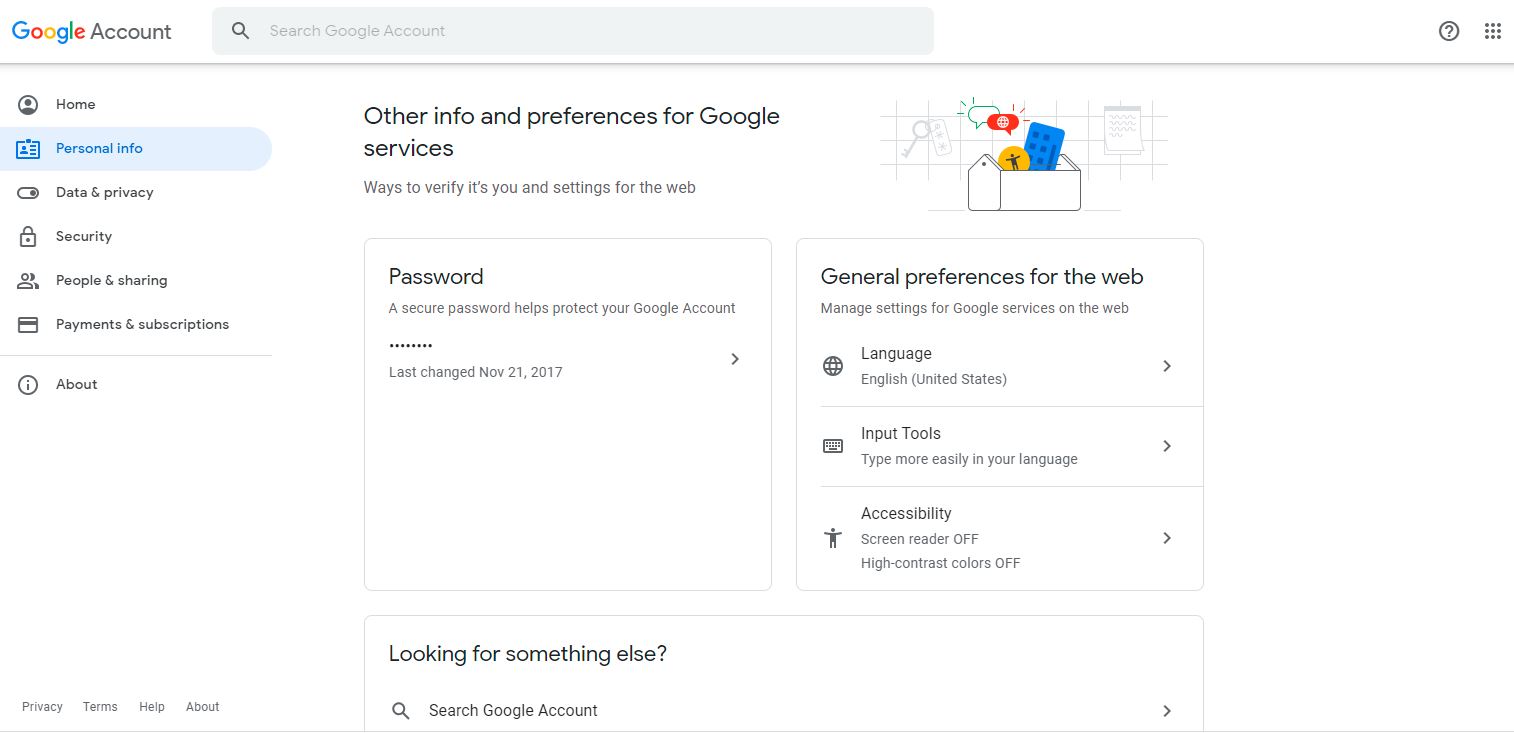Open the Data & privacy section

(104, 192)
